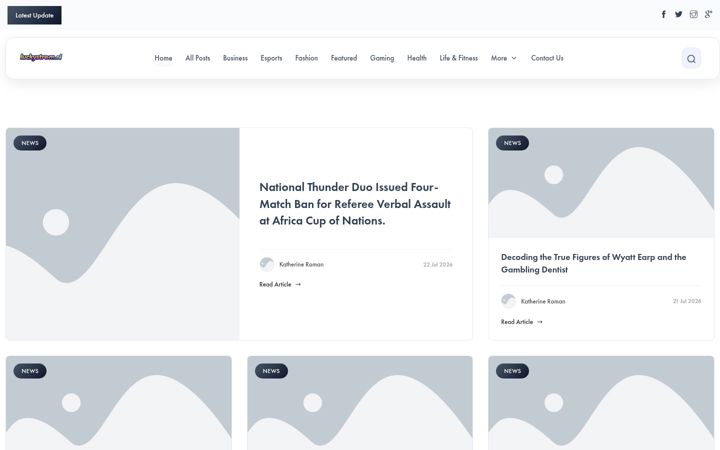Open the Twitter social icon
Viewport: 720px width, 450px height.
click(678, 14)
